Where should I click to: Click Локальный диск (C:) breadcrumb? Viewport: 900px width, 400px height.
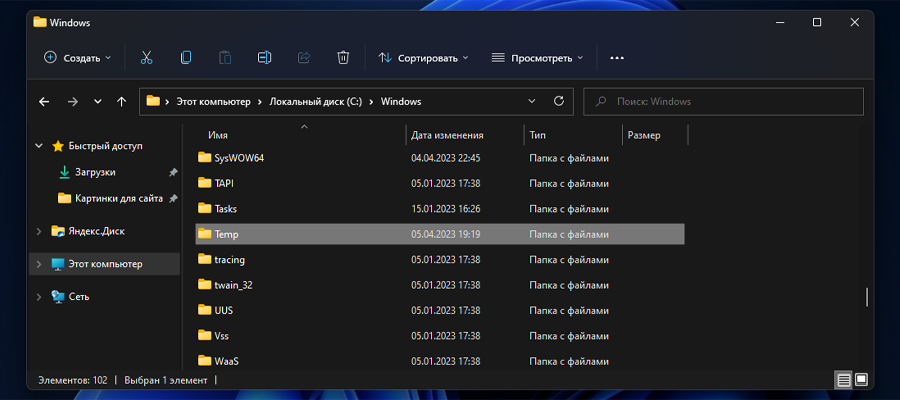pyautogui.click(x=316, y=102)
